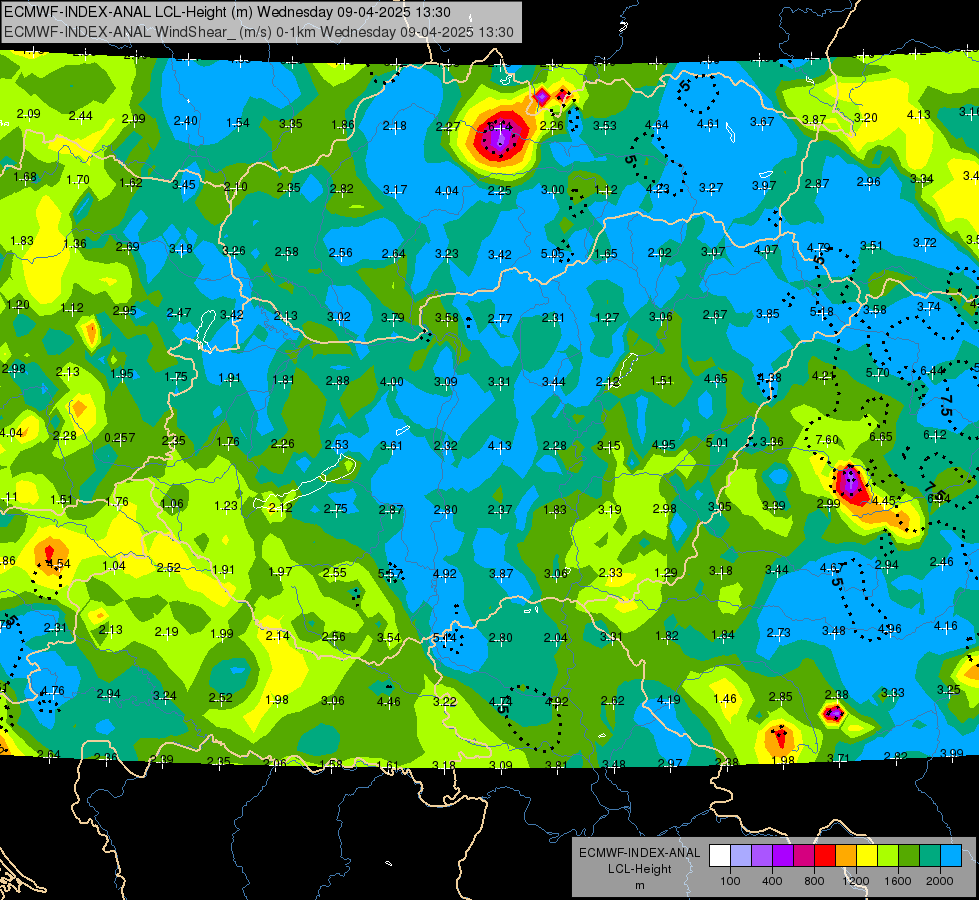Image resolution: width=979 pixels, height=900 pixels.
Task: Click the white legend swatch below 100 m
Action: 720,856
